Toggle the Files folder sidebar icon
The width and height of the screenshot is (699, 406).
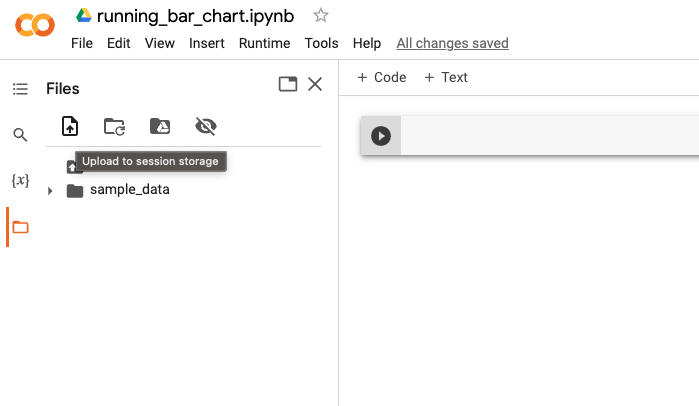(x=20, y=227)
